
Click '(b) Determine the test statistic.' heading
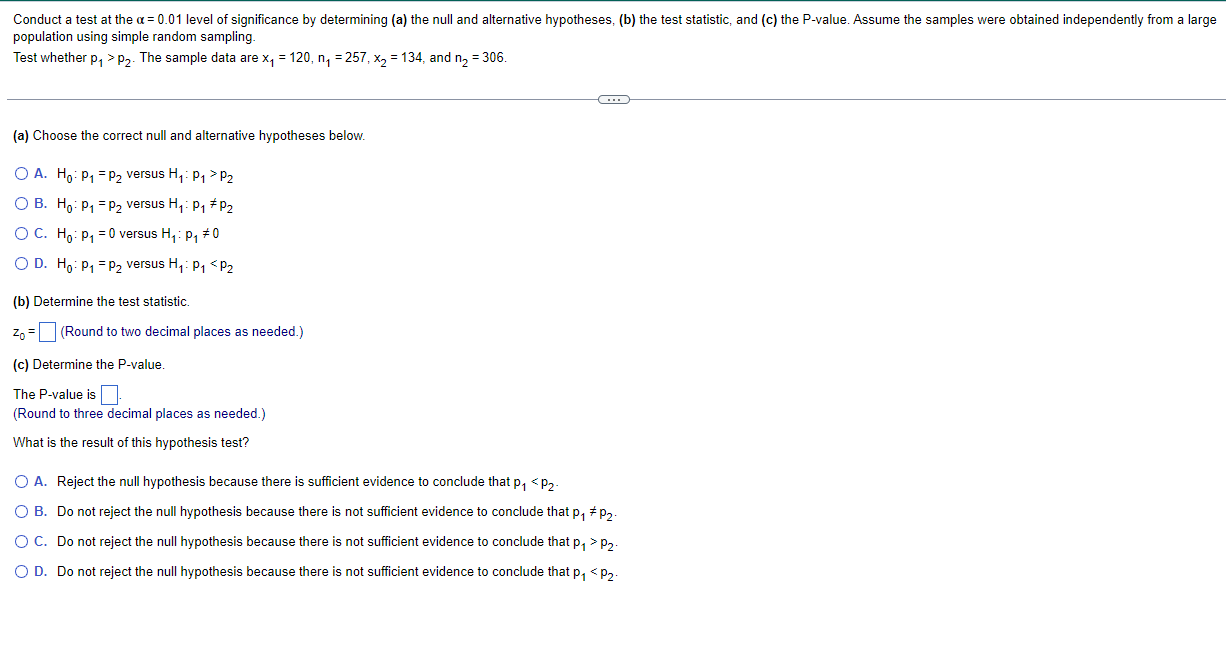101,301
